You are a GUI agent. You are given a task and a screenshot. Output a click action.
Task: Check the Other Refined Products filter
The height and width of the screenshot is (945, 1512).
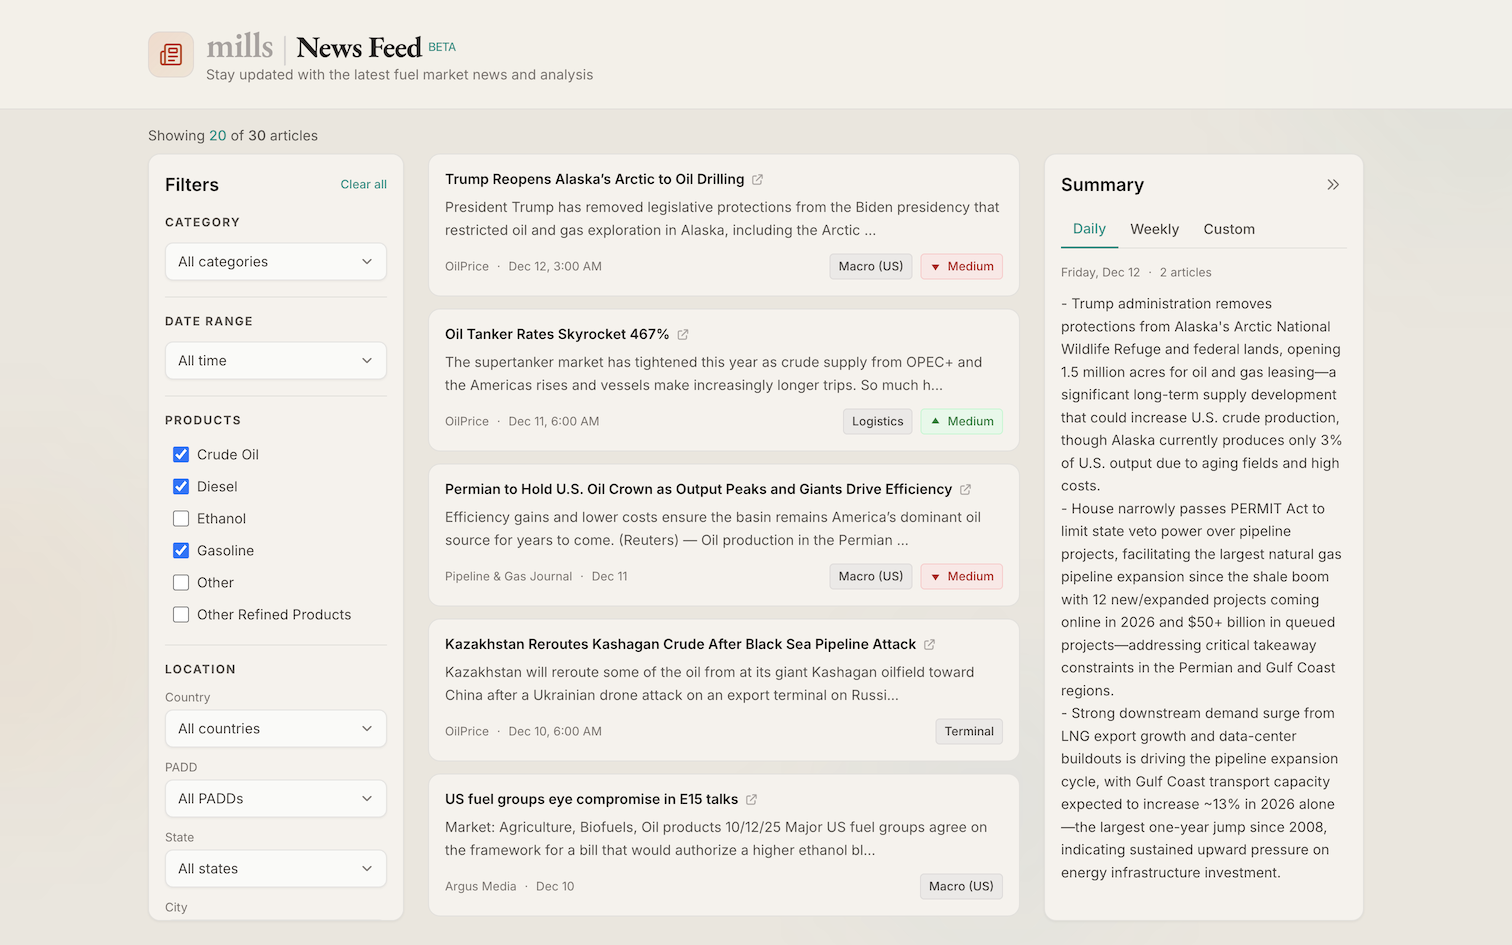181,614
